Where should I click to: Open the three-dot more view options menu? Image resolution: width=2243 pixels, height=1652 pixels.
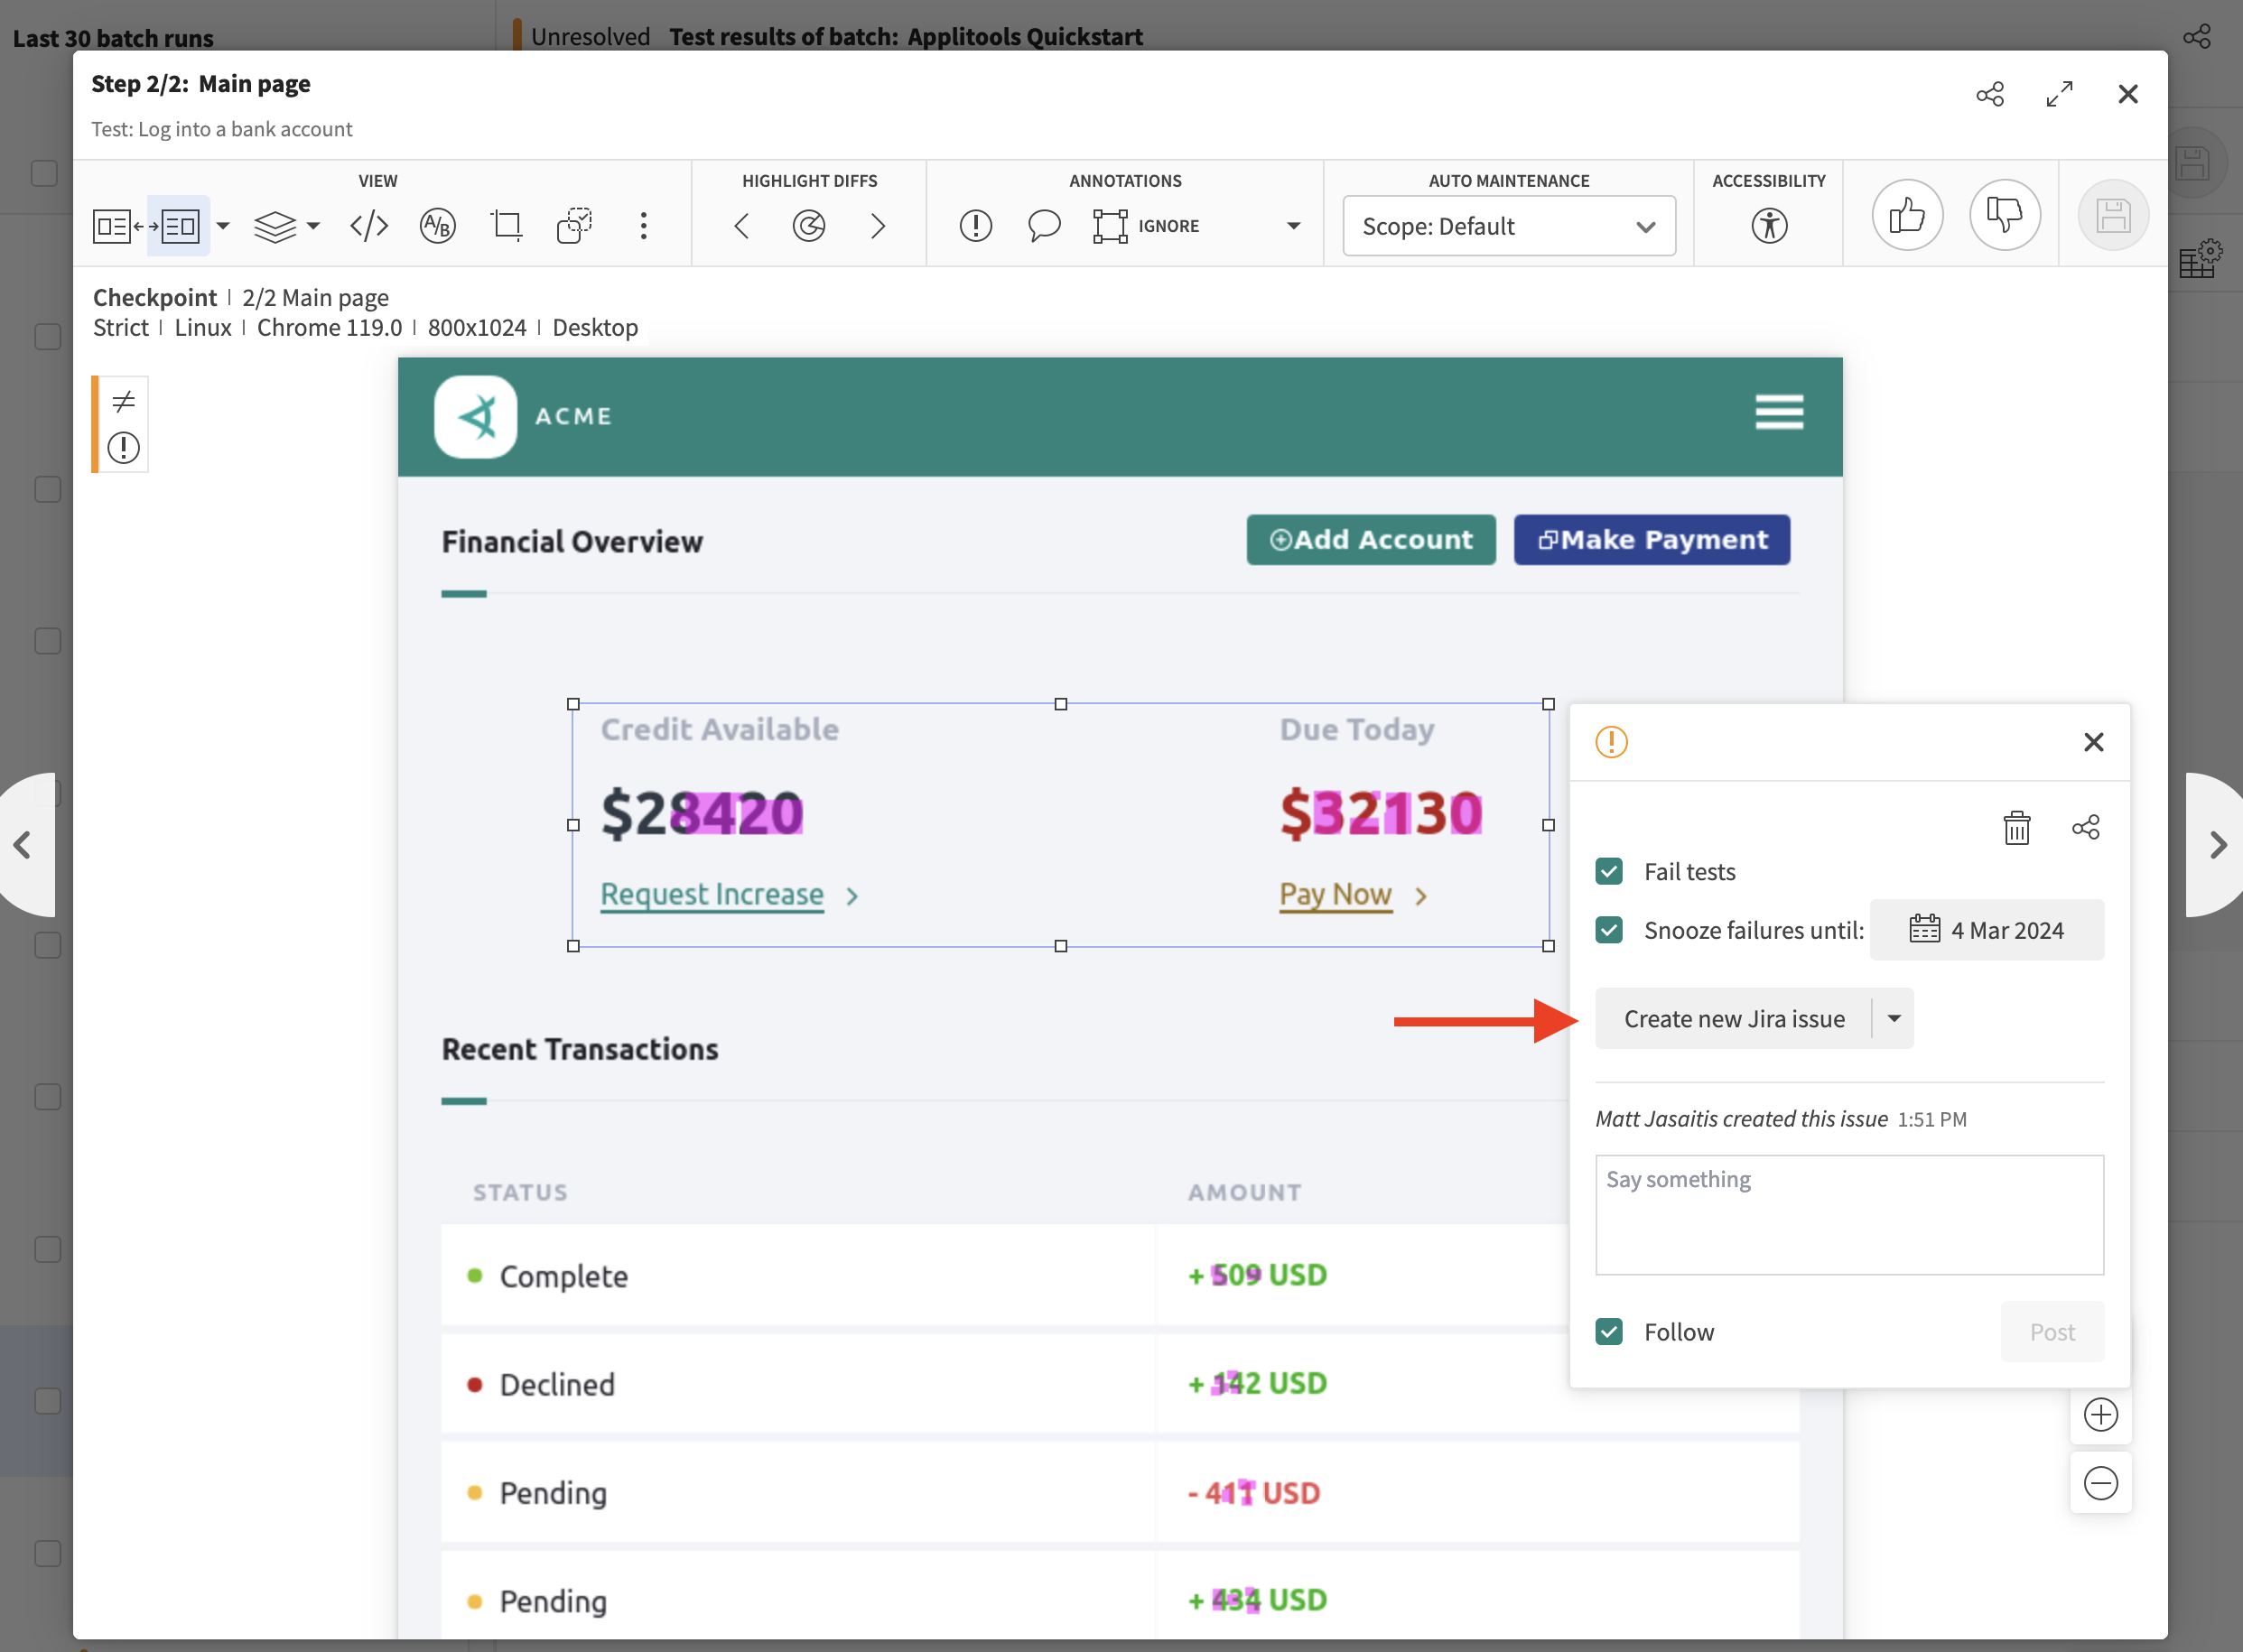643,226
